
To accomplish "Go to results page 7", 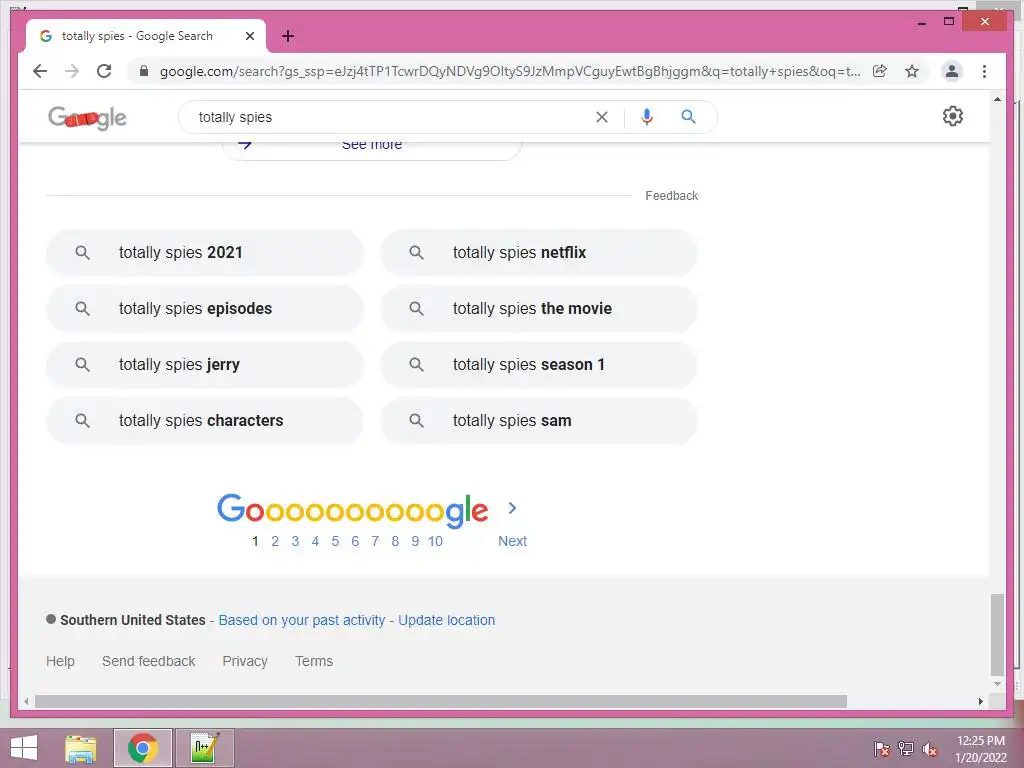I will (375, 541).
